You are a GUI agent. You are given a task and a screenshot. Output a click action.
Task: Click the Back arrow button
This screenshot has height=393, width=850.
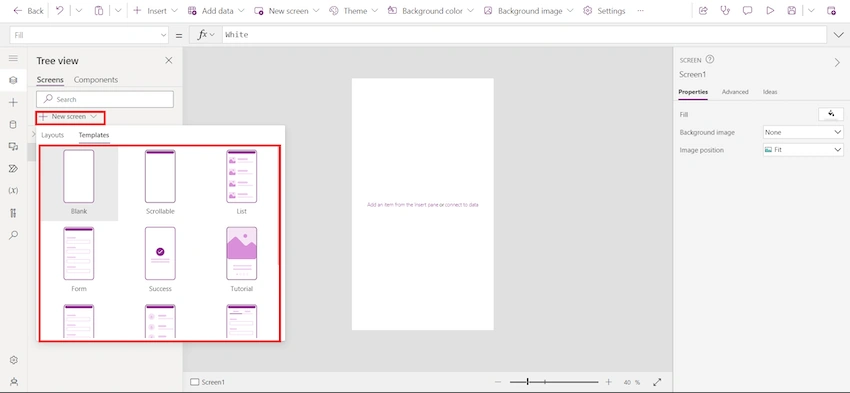[28, 11]
